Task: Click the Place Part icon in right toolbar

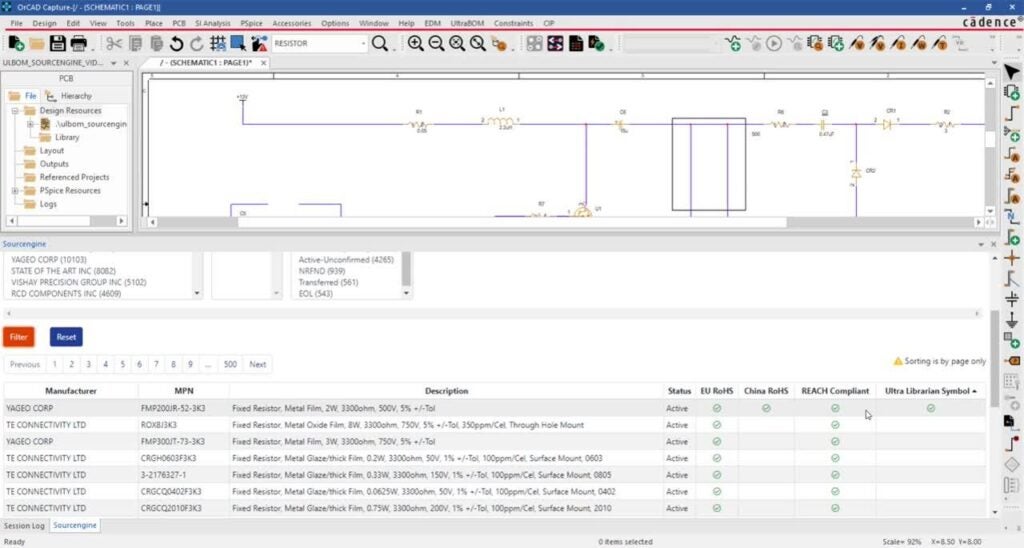Action: 1012,93
